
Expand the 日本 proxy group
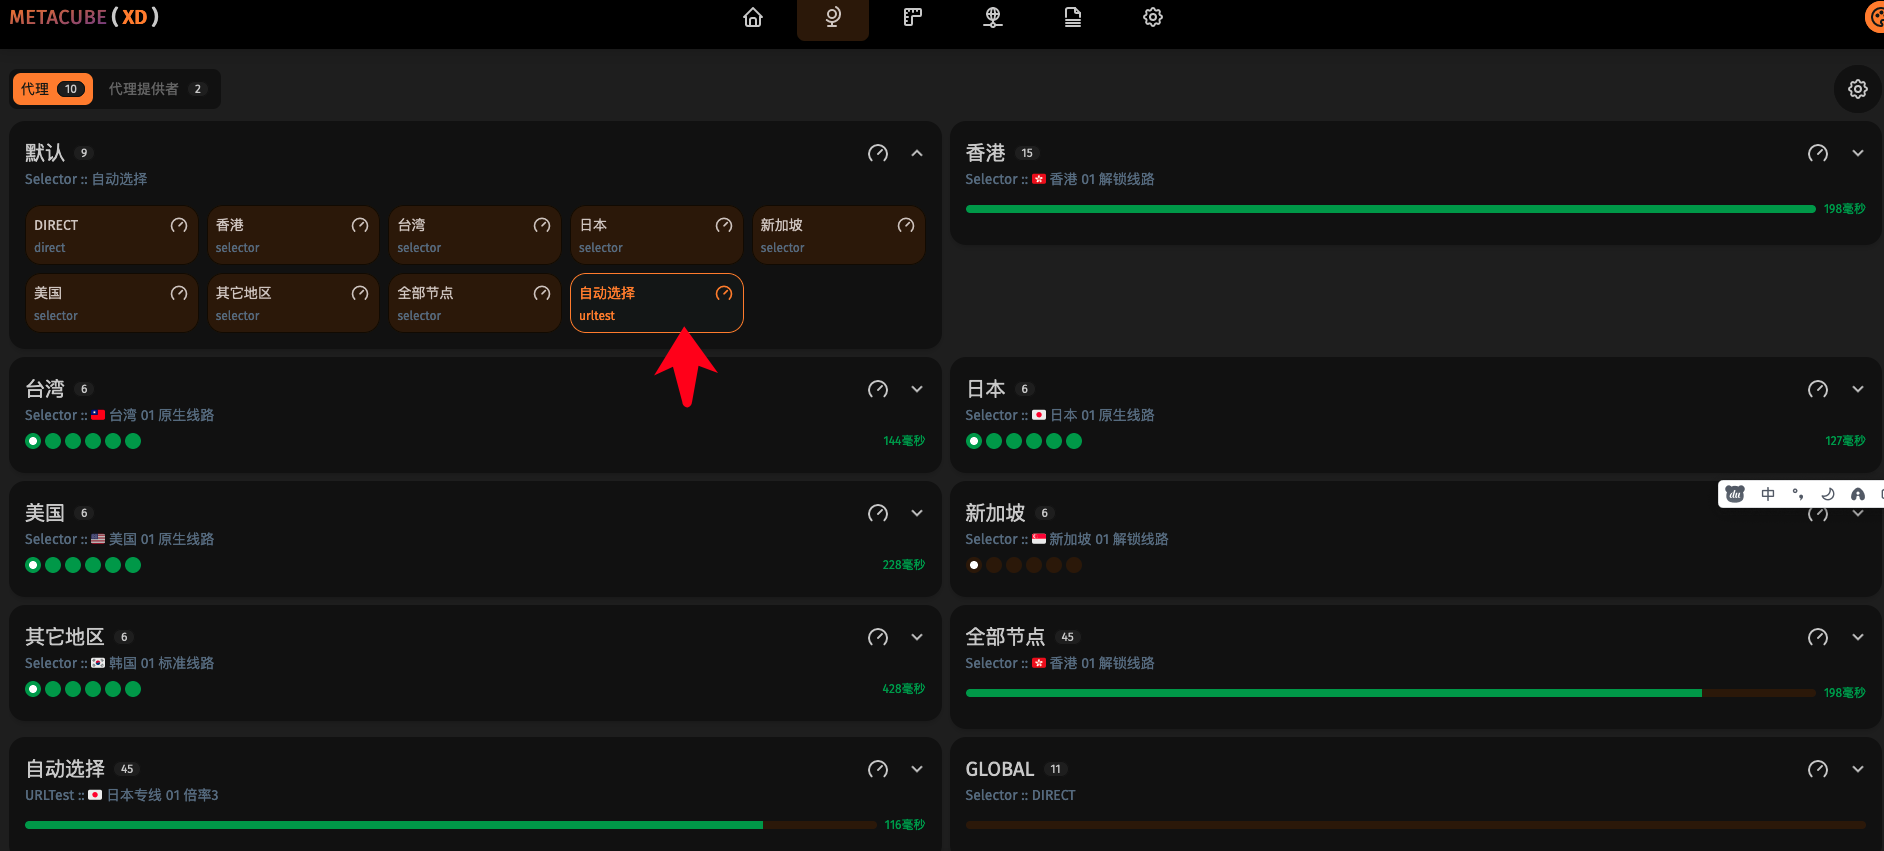(1858, 389)
